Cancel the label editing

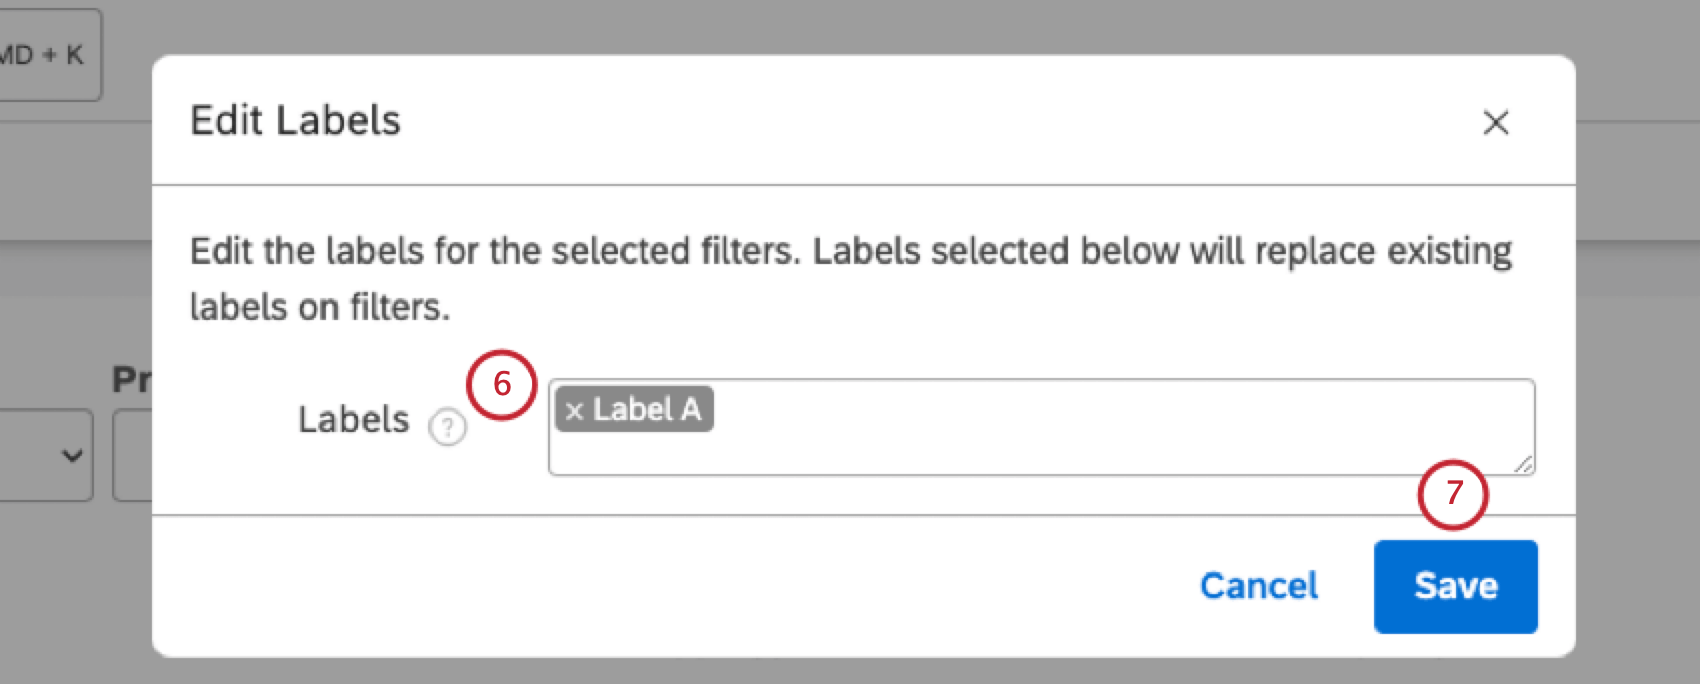pos(1258,586)
